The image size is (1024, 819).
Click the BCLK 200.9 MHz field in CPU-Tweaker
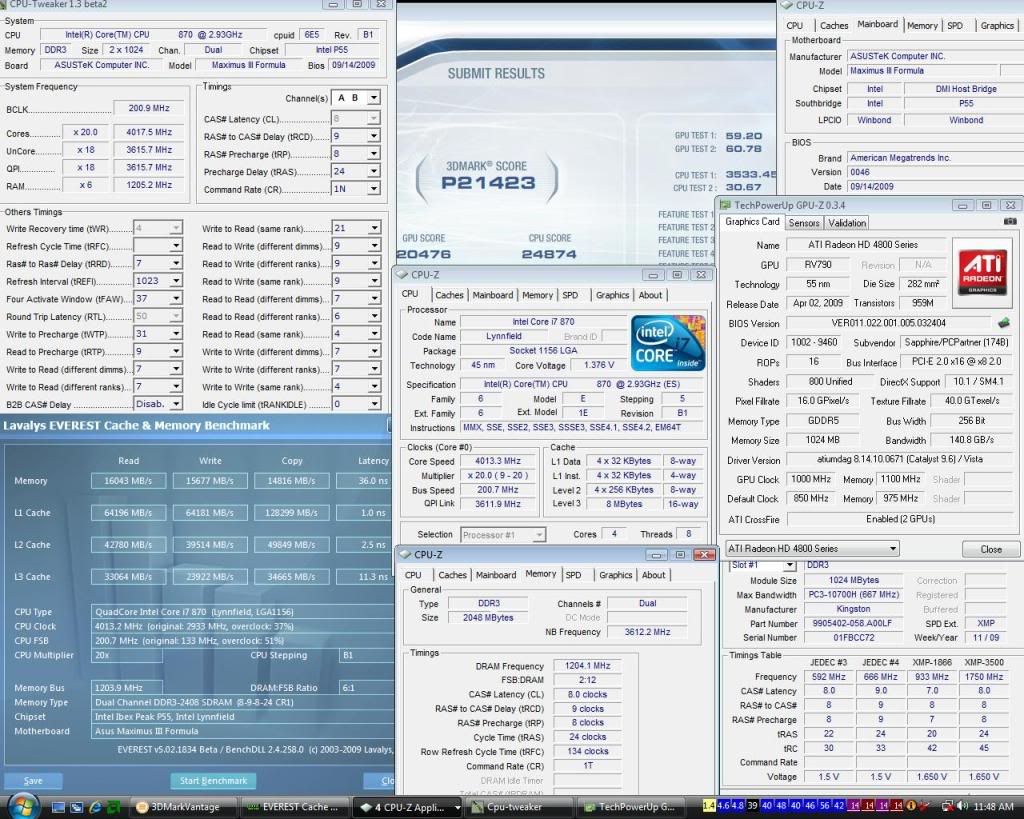pyautogui.click(x=149, y=108)
